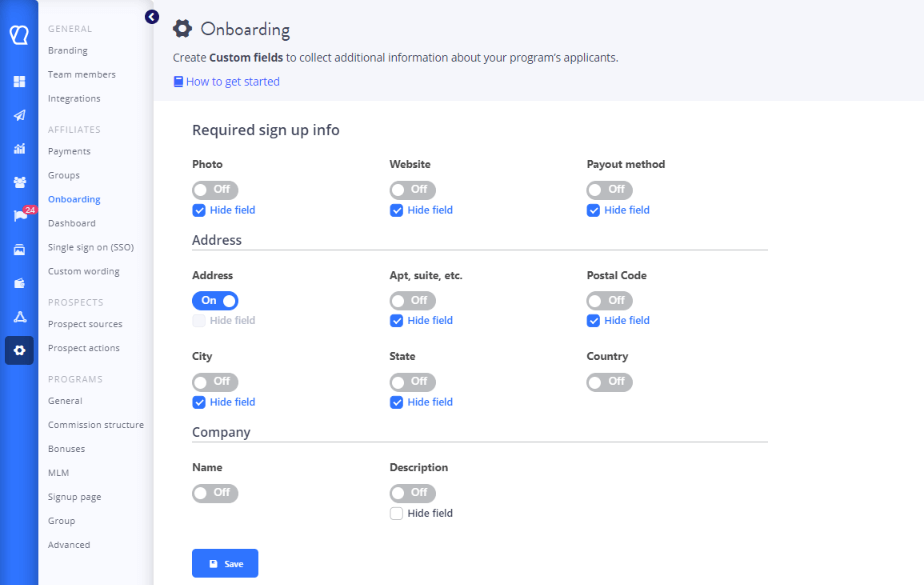Open the Signup page settings

[x=74, y=496]
